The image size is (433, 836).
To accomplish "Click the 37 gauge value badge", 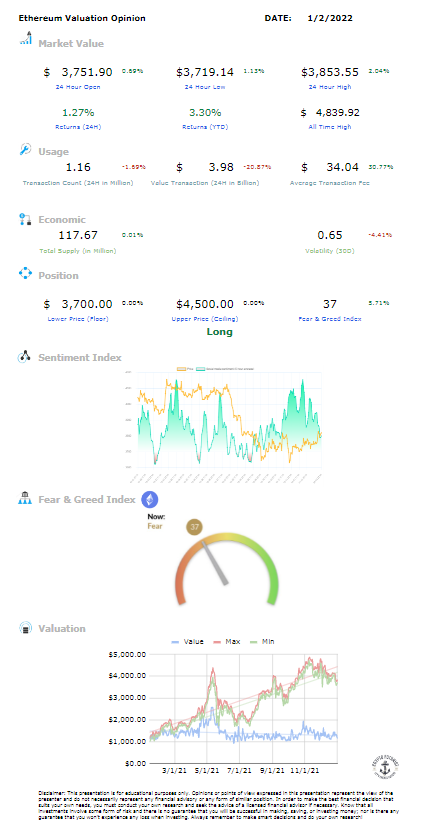I will pos(195,527).
